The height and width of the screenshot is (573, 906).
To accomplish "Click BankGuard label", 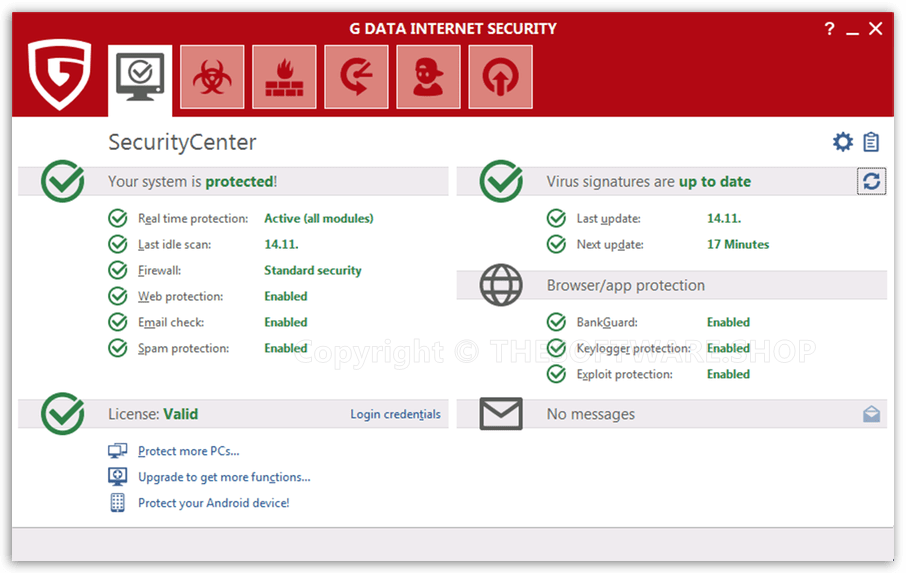I will point(607,322).
